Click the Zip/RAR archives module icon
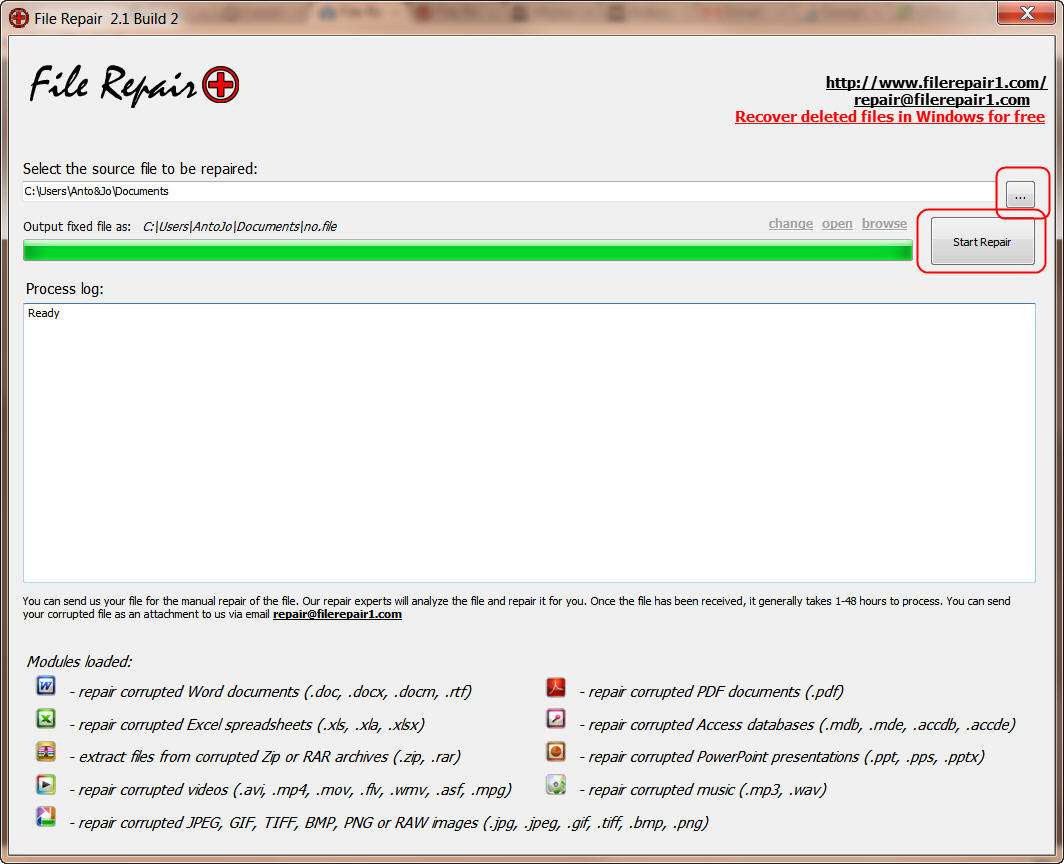Screen dimensions: 1064x864 45,751
